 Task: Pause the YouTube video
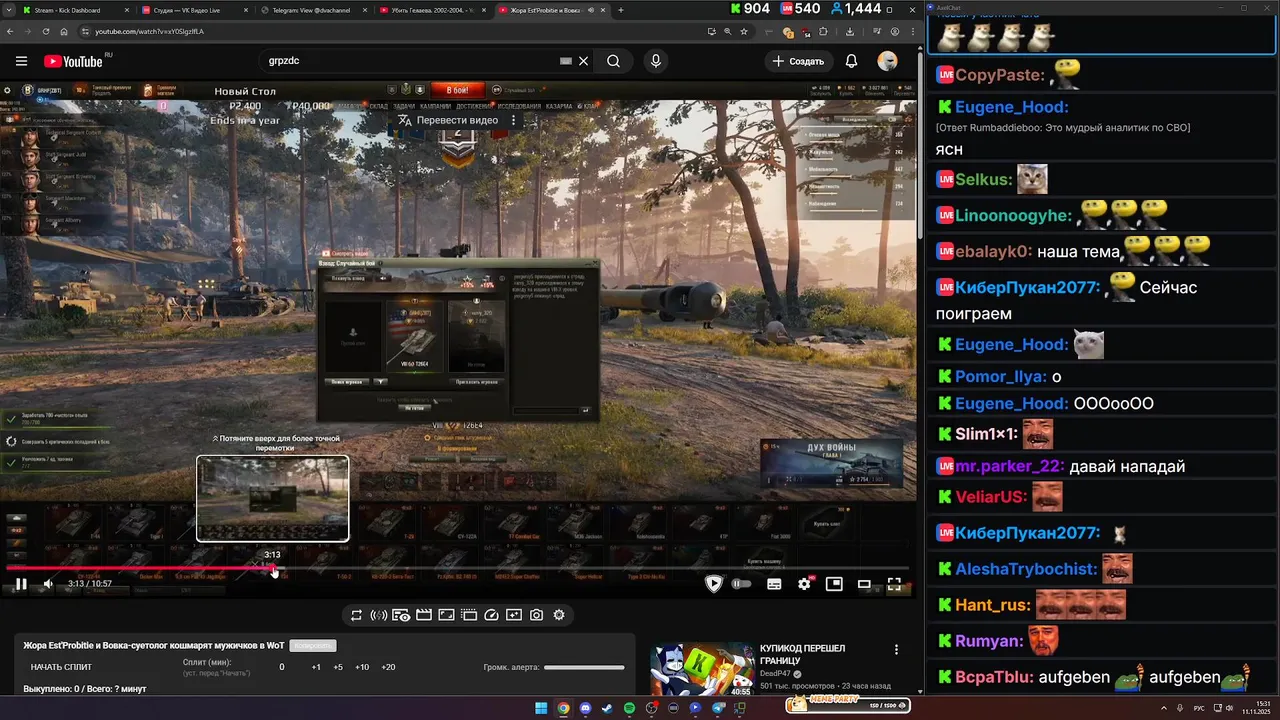point(20,584)
